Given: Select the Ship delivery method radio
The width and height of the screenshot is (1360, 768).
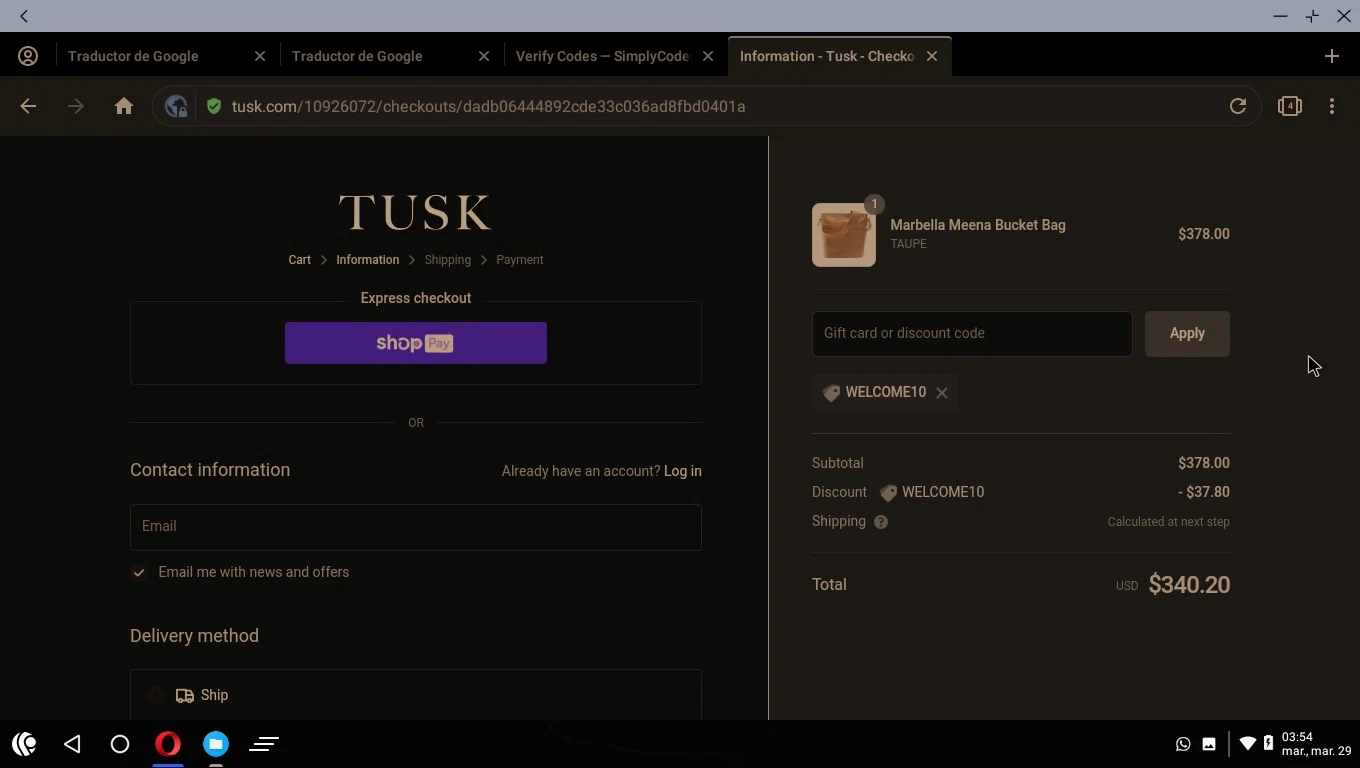Looking at the screenshot, I should (x=156, y=695).
